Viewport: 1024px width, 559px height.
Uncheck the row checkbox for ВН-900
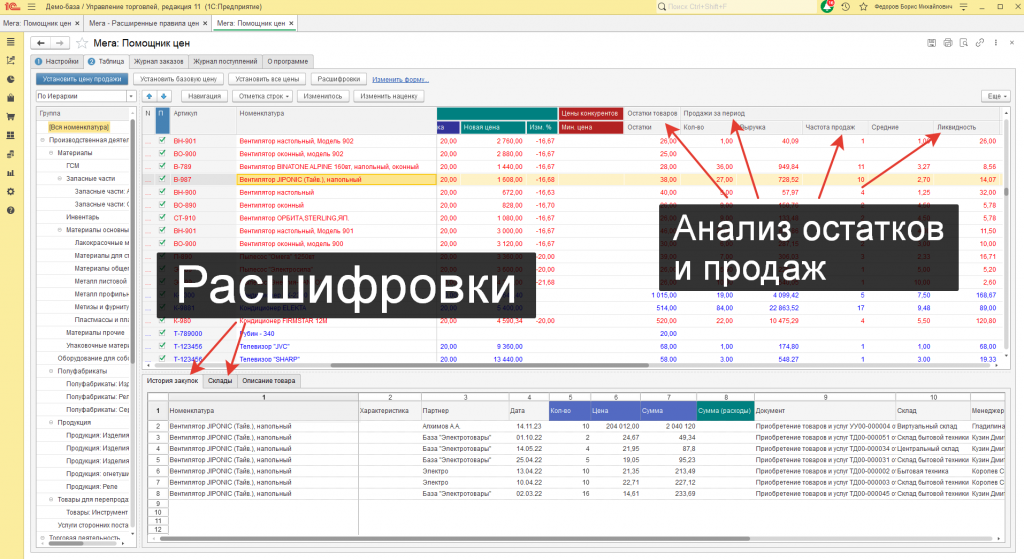tap(162, 192)
